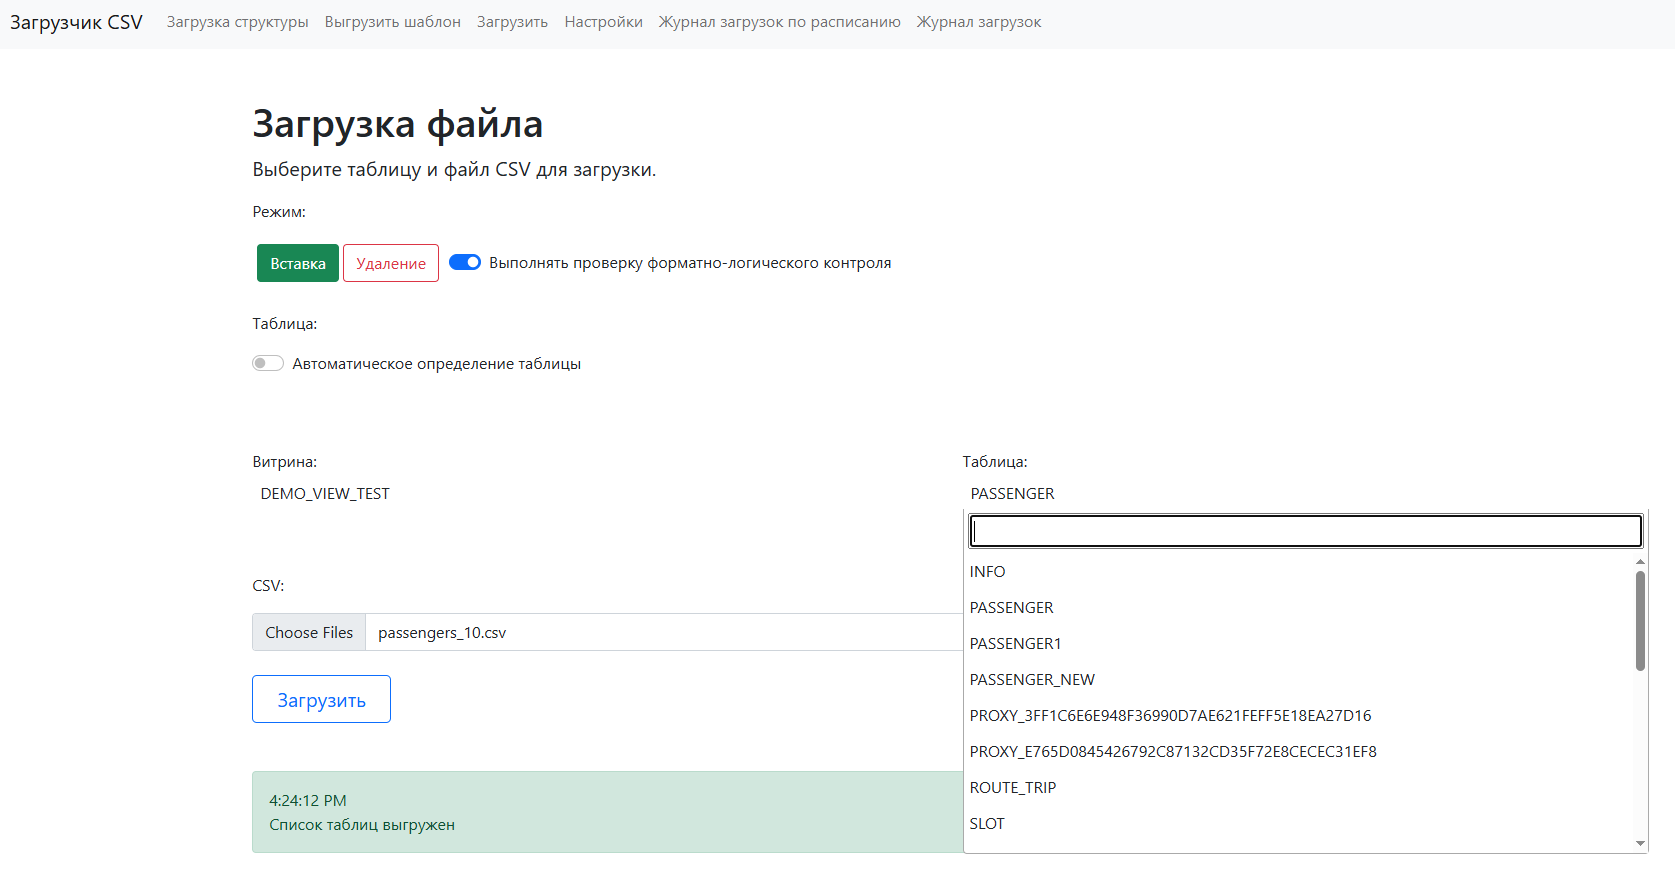Viewport: 1675px width, 873px height.
Task: Collapse the Таблица dropdown showing PASSENGER
Action: (x=1303, y=494)
